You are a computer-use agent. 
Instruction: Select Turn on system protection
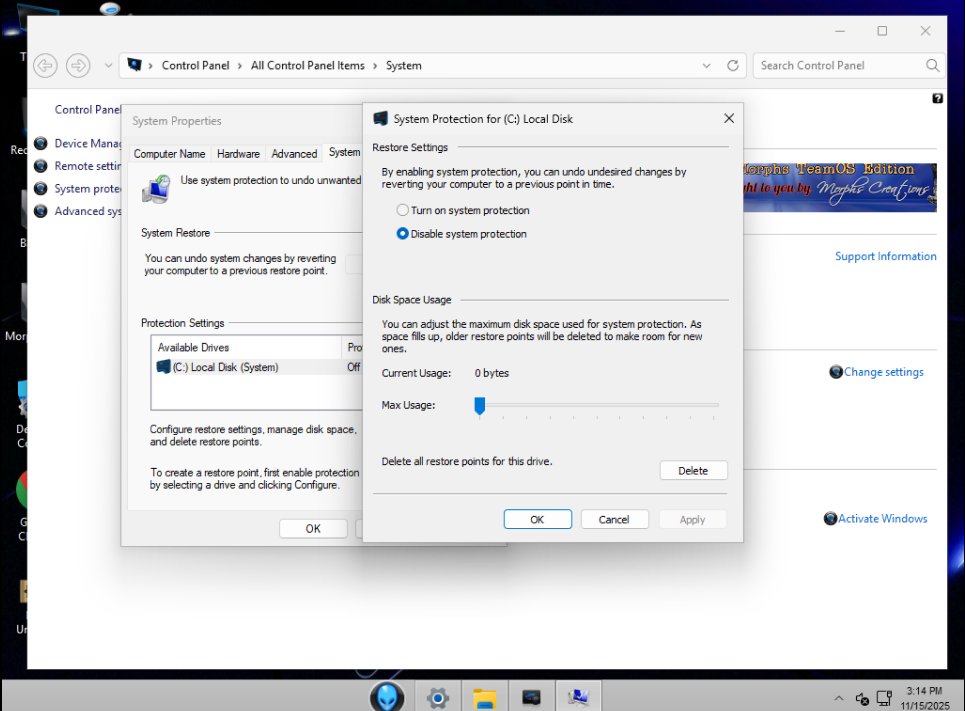[403, 211]
